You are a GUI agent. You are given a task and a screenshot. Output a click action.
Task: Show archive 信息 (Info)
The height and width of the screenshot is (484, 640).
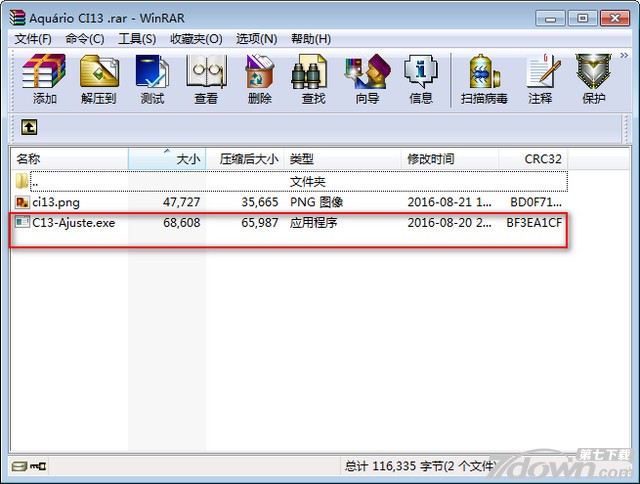coord(421,79)
